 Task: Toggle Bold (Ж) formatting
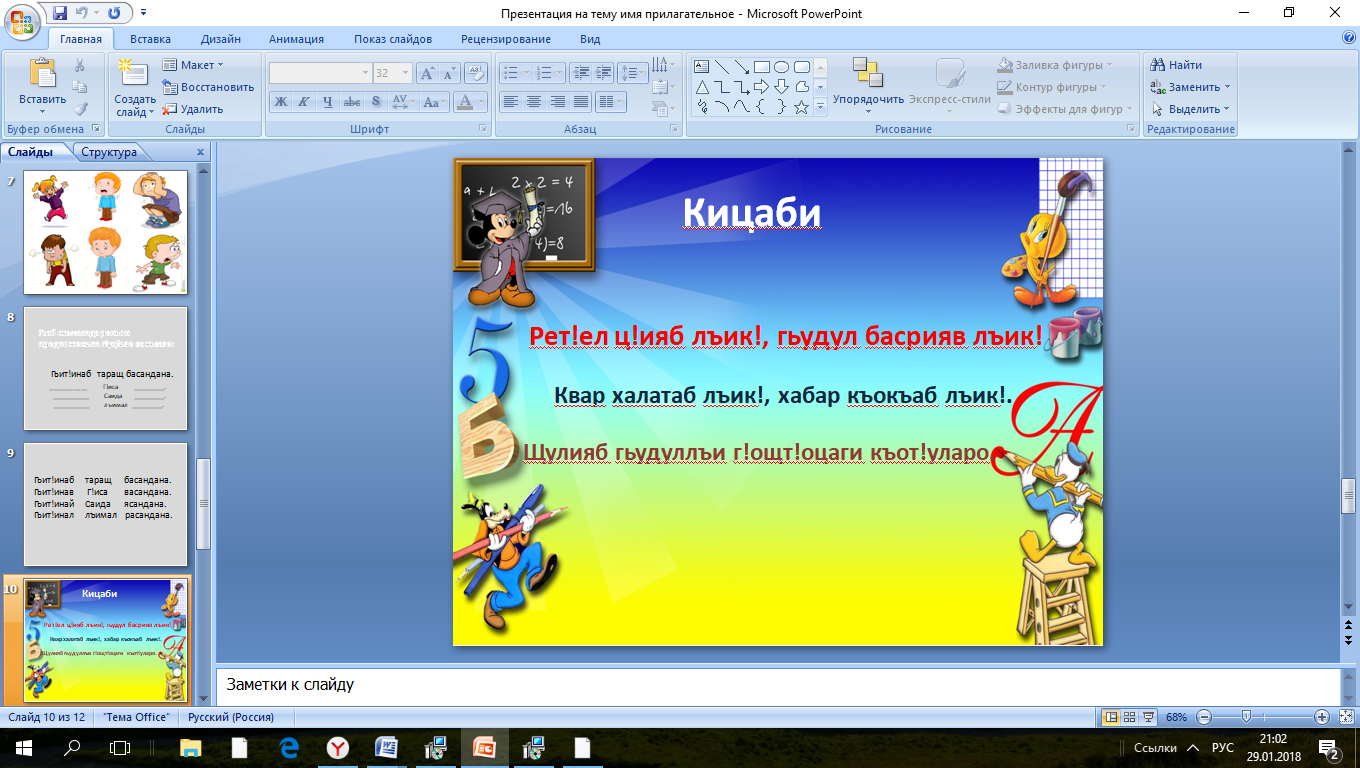point(280,102)
